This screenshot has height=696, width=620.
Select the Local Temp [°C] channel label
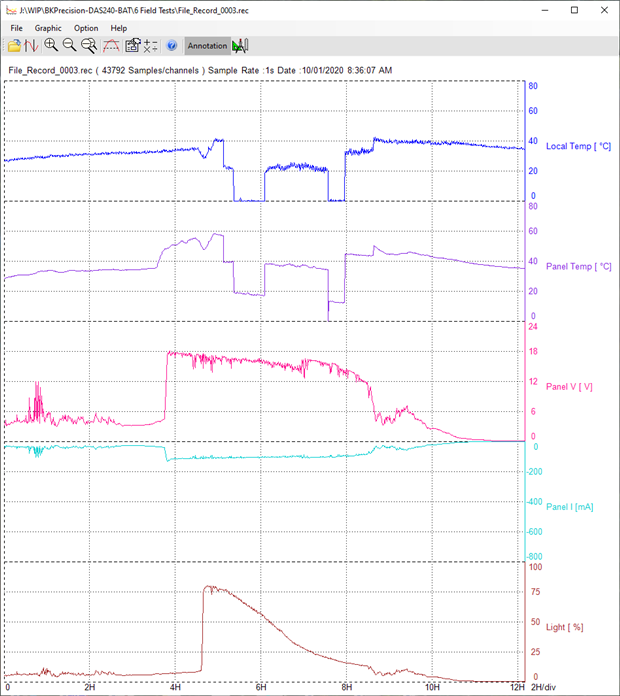577,146
